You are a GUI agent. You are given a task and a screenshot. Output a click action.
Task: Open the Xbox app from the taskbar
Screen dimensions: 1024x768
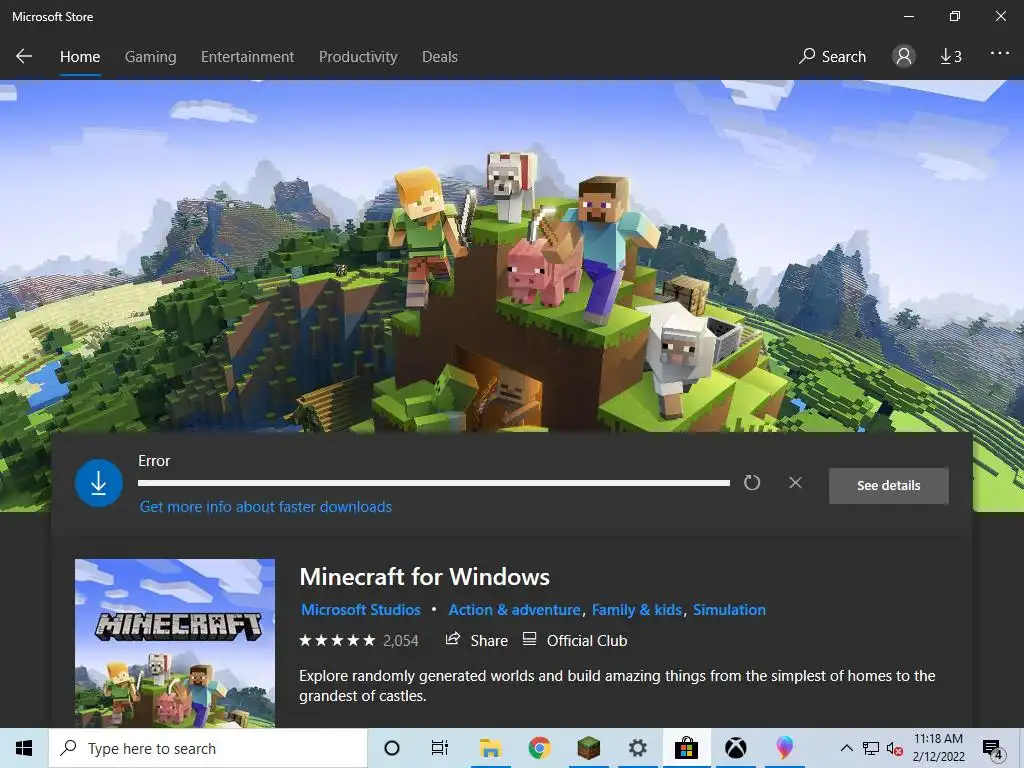click(736, 748)
